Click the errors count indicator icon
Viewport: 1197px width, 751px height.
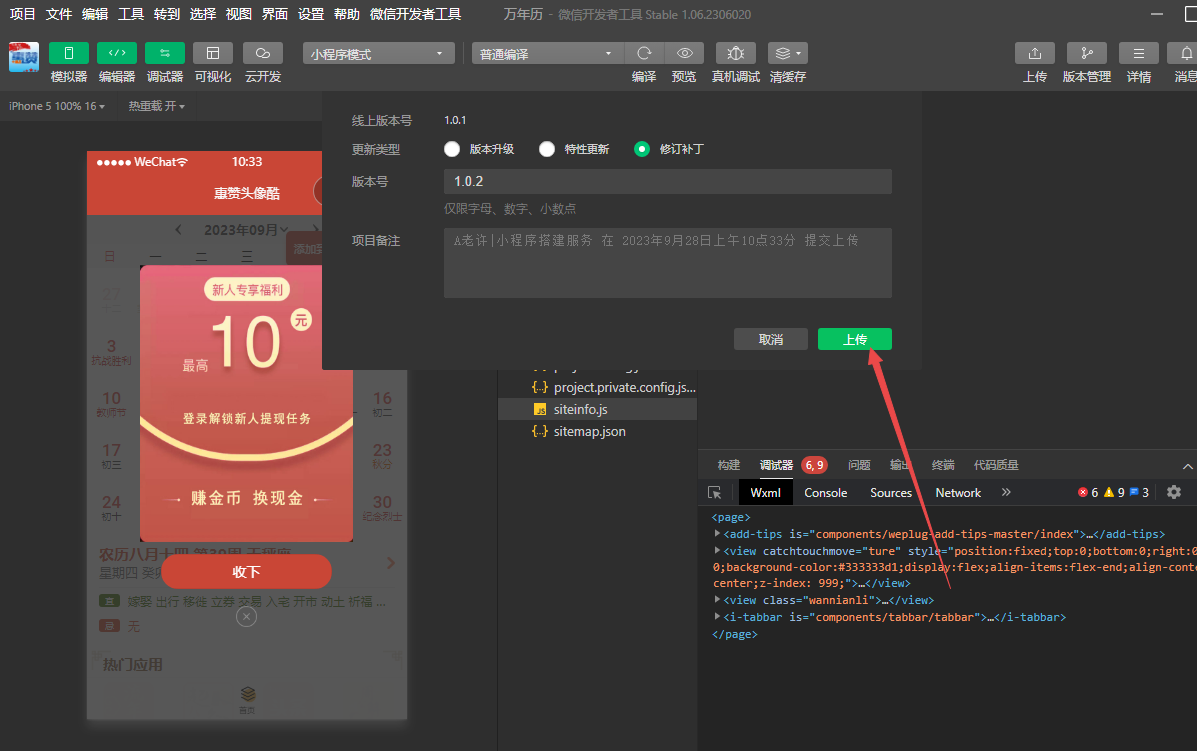pyautogui.click(x=1082, y=492)
